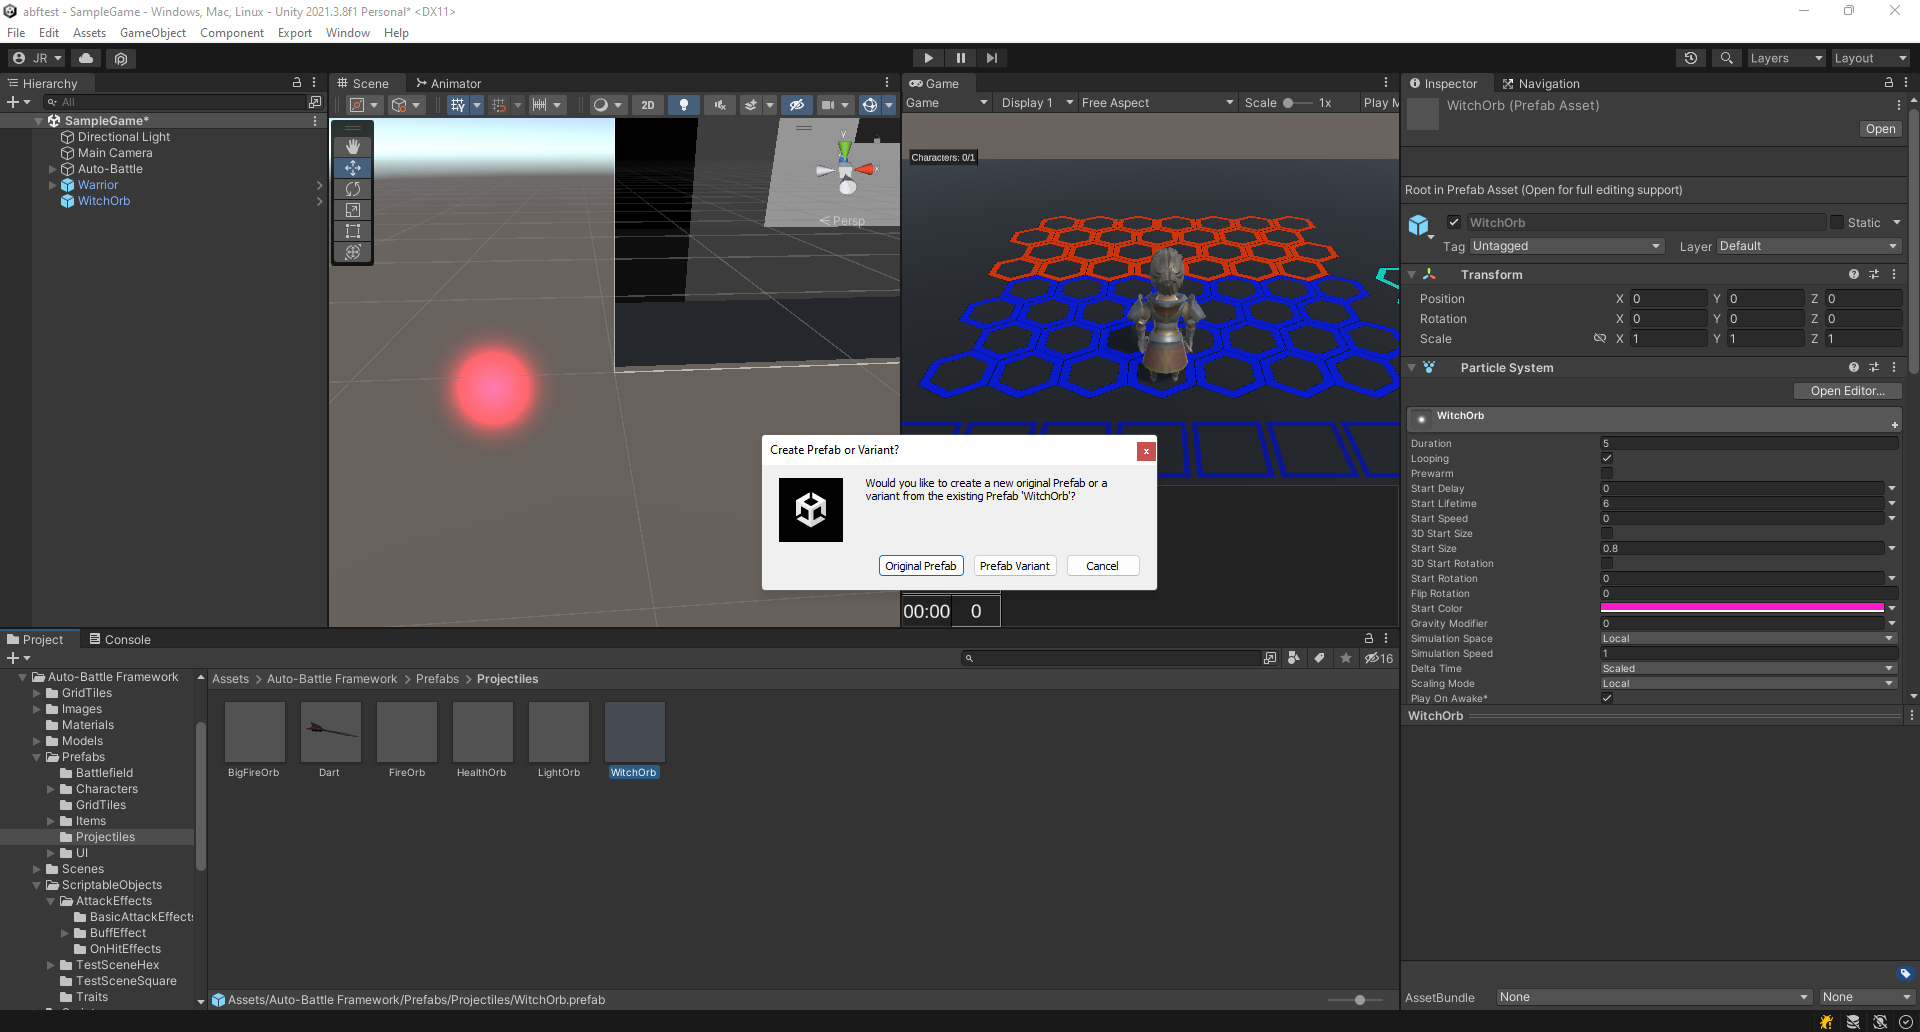
Task: Select the Dart prefab thumbnail
Action: pos(330,732)
